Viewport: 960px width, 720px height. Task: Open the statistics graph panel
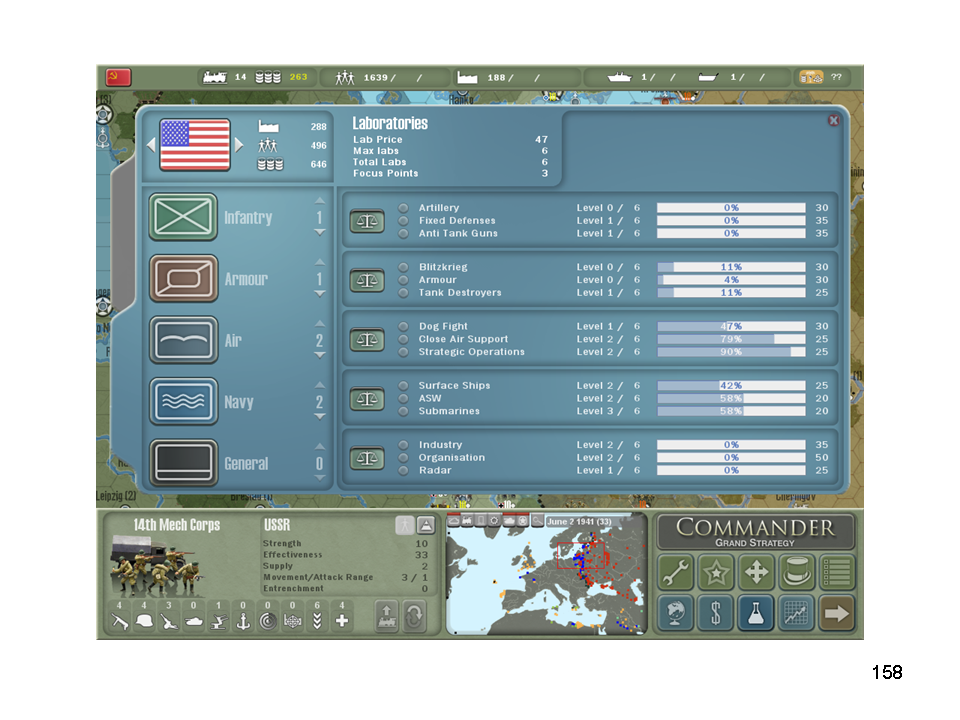point(796,612)
